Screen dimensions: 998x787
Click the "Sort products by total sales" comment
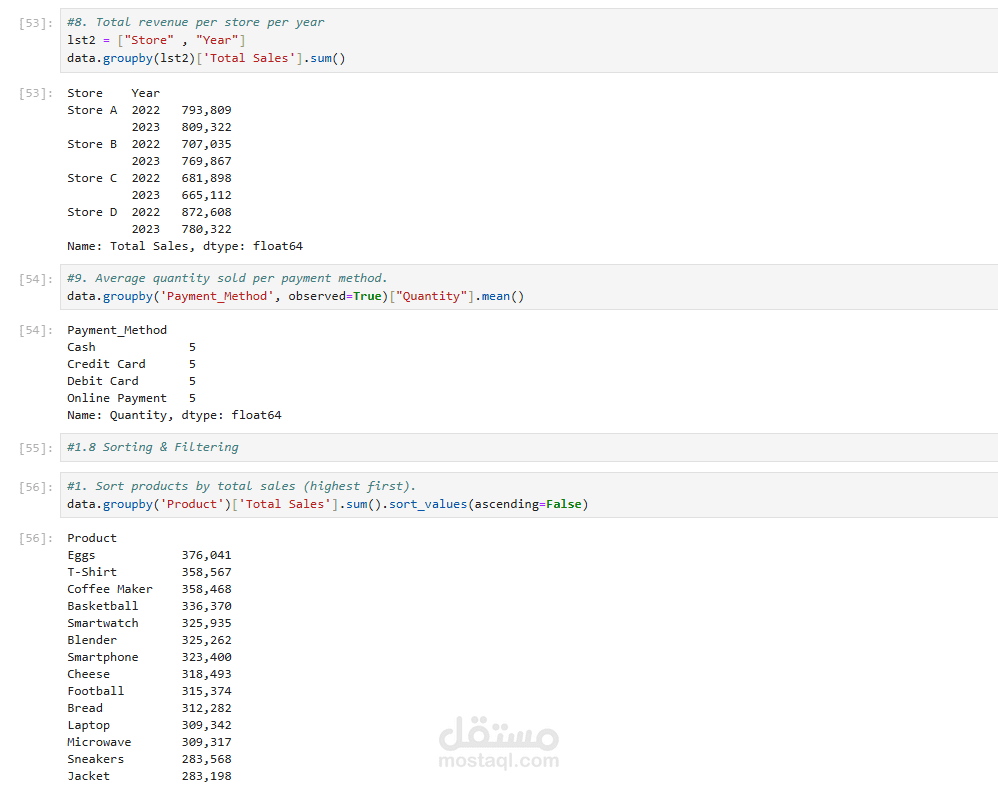[241, 486]
